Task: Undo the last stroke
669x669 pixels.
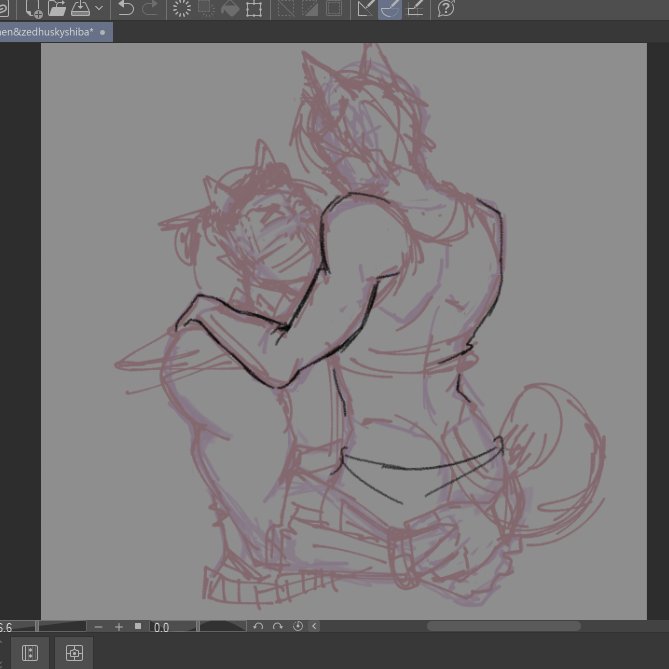Action: click(x=125, y=8)
